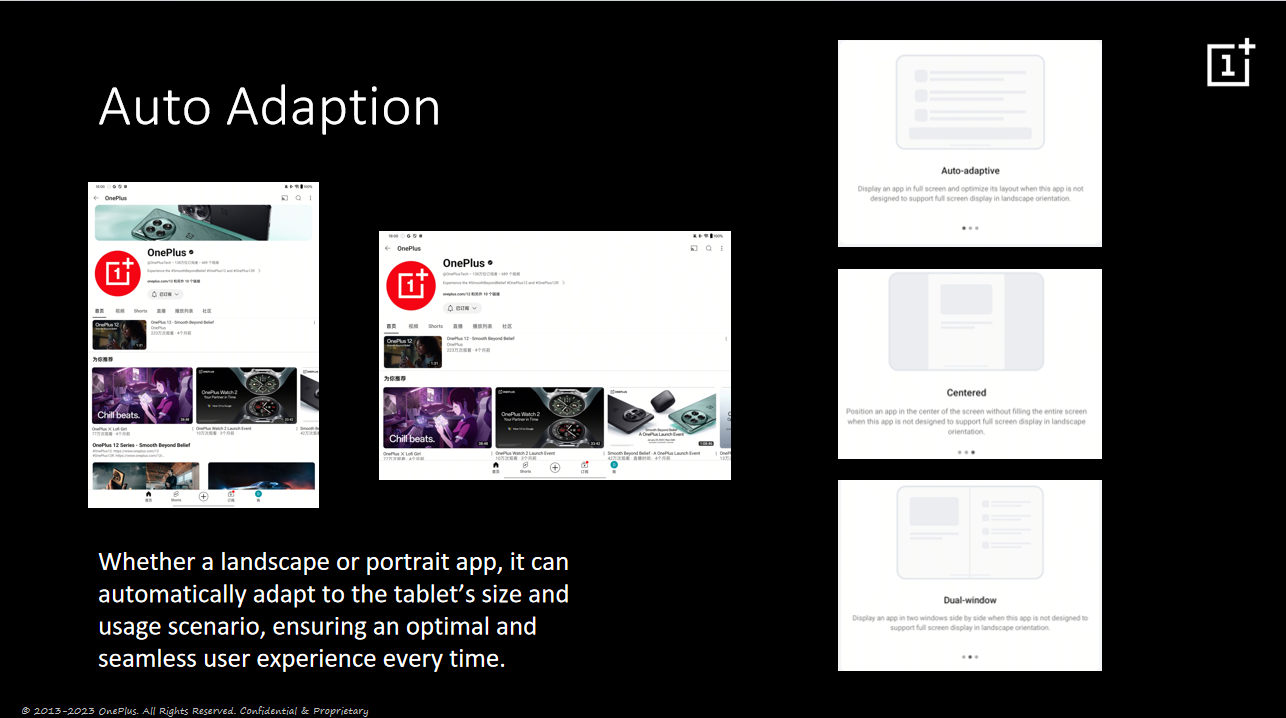Viewport: 1286px width, 718px height.
Task: Tap the OnePlus channel avatar in the portrait screenshot
Action: point(117,273)
